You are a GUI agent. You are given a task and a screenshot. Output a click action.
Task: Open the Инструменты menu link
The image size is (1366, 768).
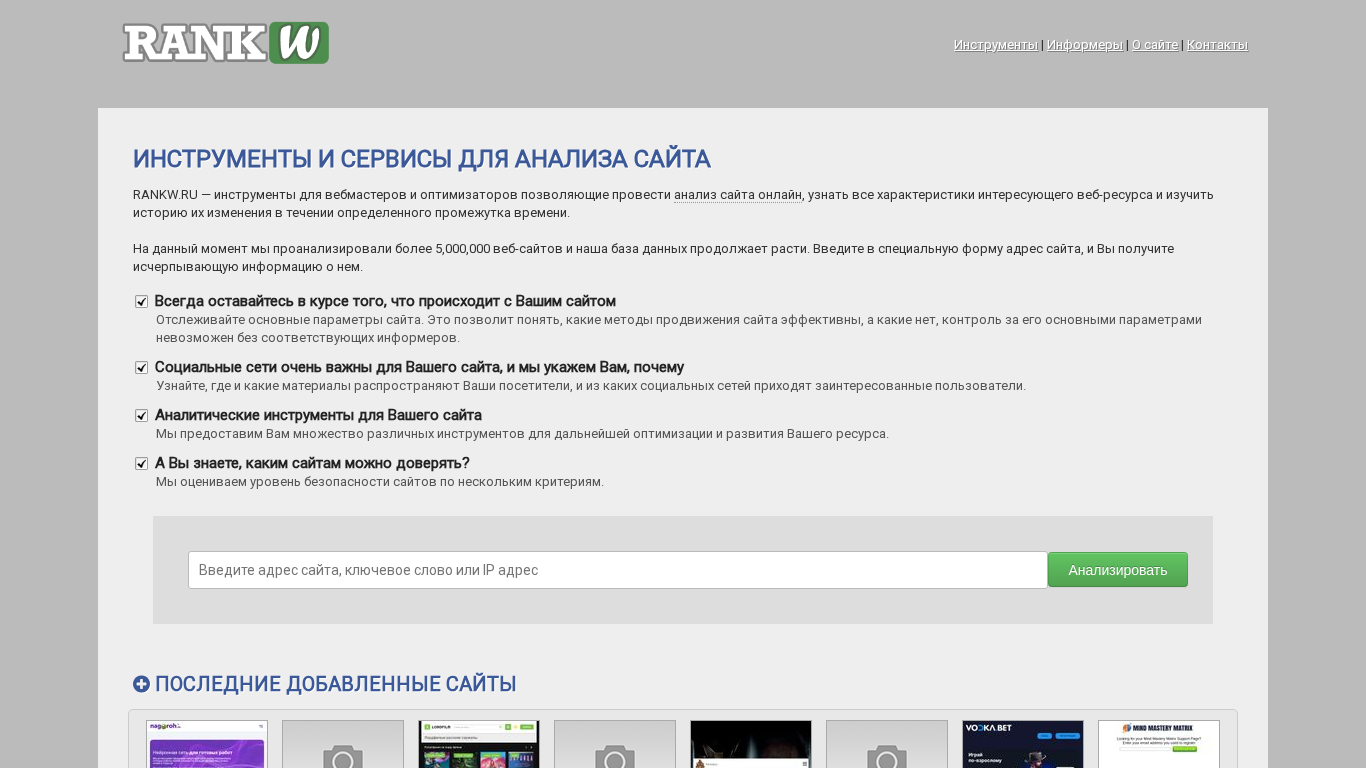995,45
